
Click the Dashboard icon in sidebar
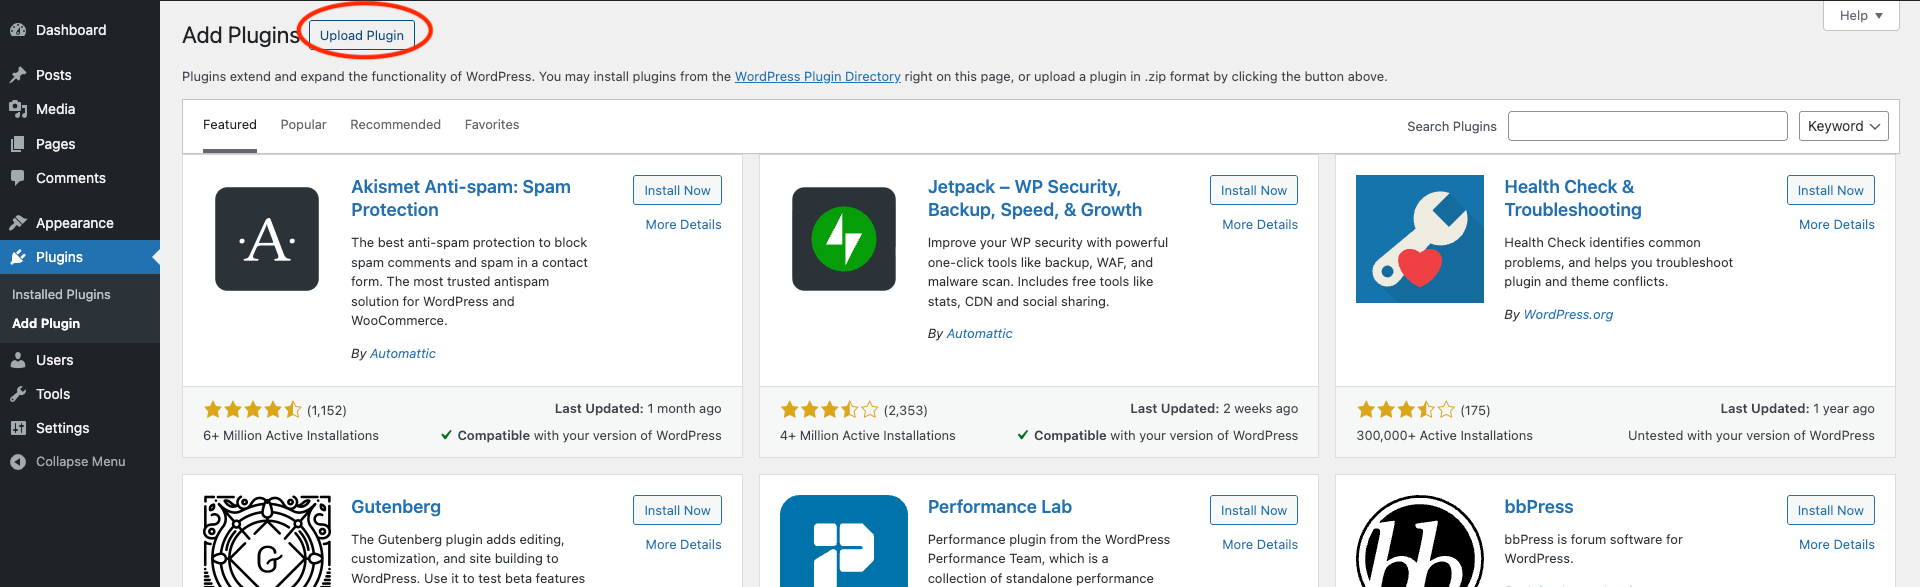18,30
